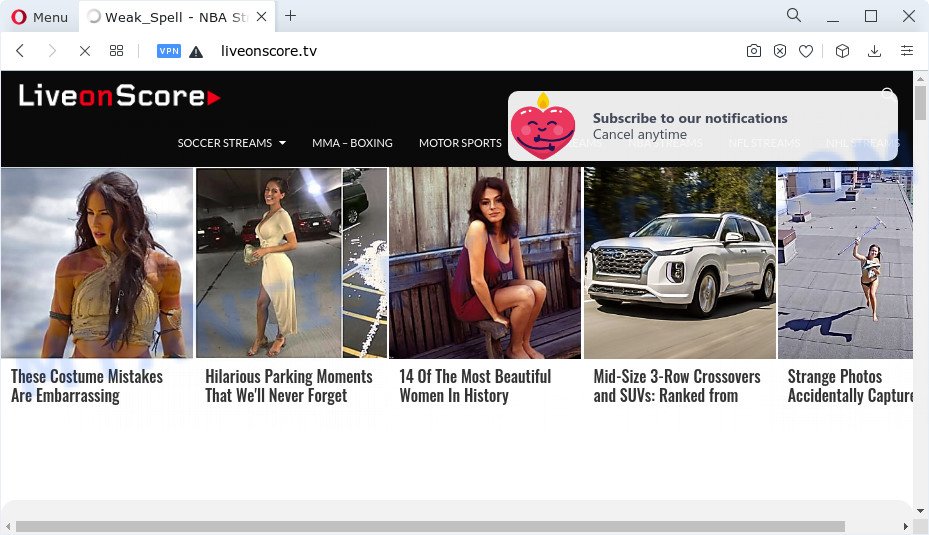Open the downloads icon
929x535 pixels.
pos(874,51)
